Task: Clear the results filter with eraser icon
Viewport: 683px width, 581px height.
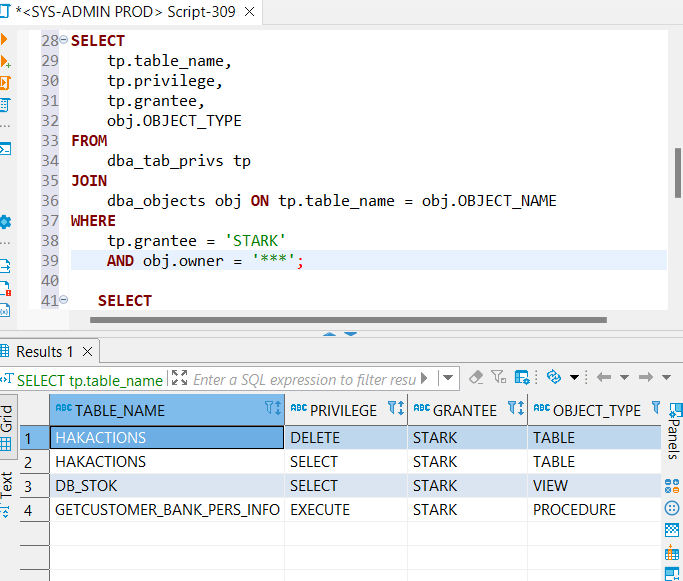Action: 476,378
